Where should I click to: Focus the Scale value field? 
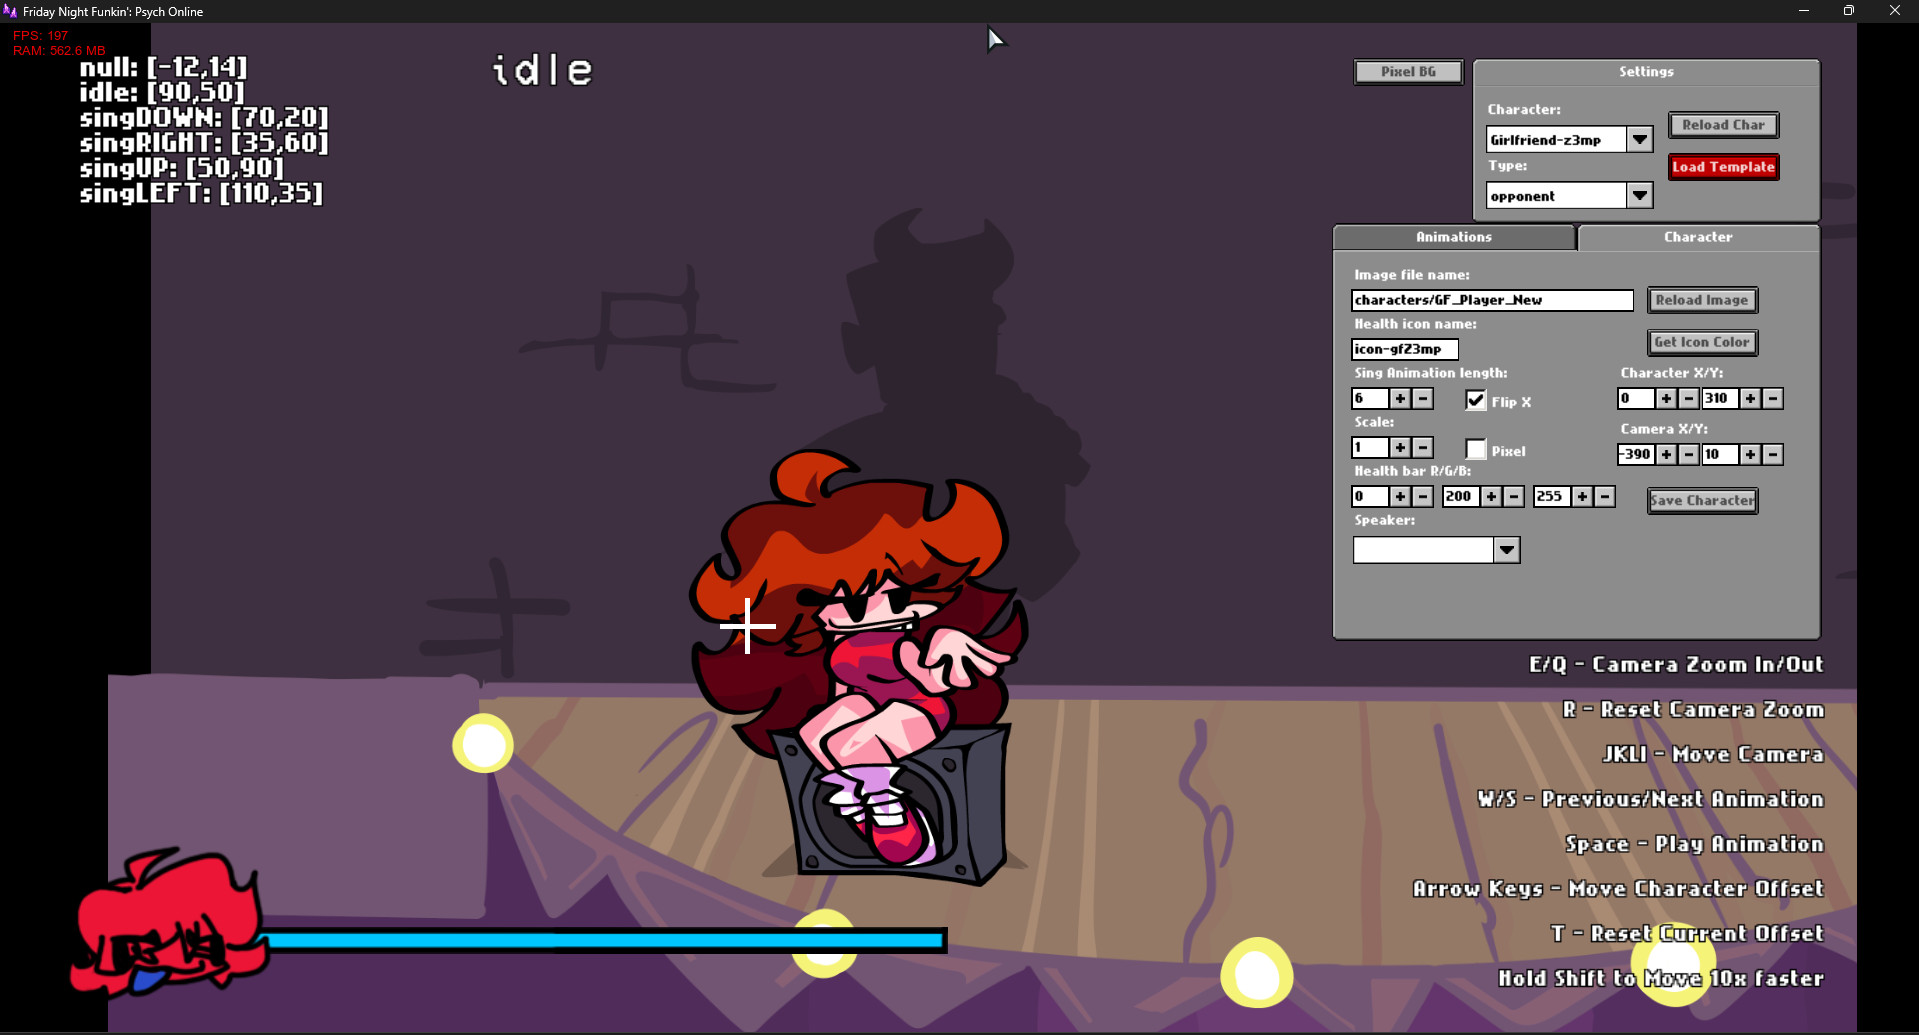(x=1370, y=447)
